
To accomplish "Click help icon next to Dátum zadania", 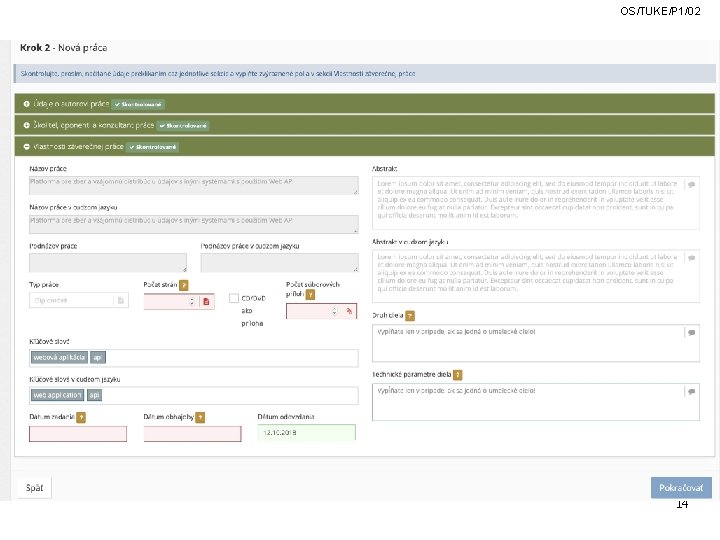I will (81, 417).
